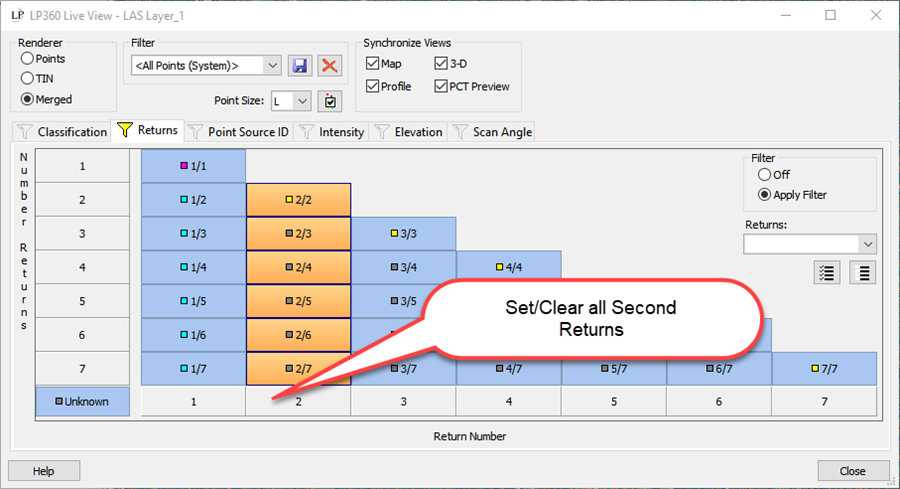Image resolution: width=900 pixels, height=489 pixels.
Task: Click the Help button
Action: [x=44, y=471]
